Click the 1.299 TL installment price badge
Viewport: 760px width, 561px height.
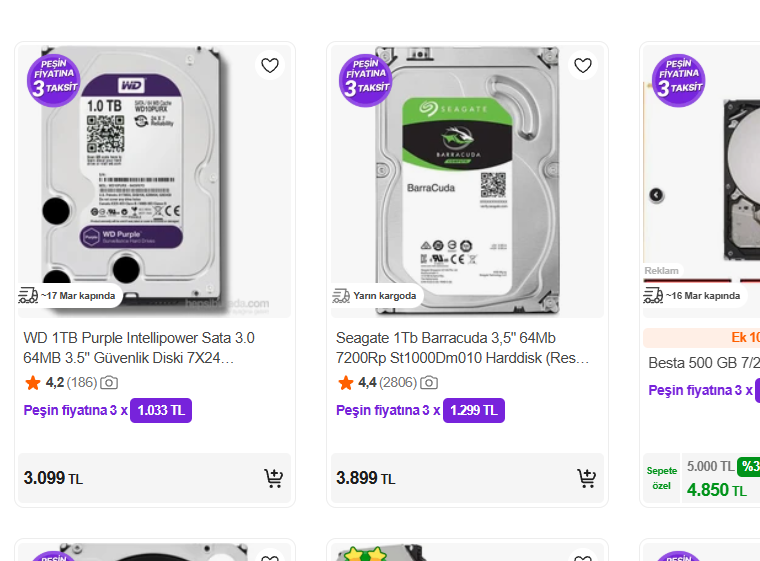pyautogui.click(x=474, y=410)
